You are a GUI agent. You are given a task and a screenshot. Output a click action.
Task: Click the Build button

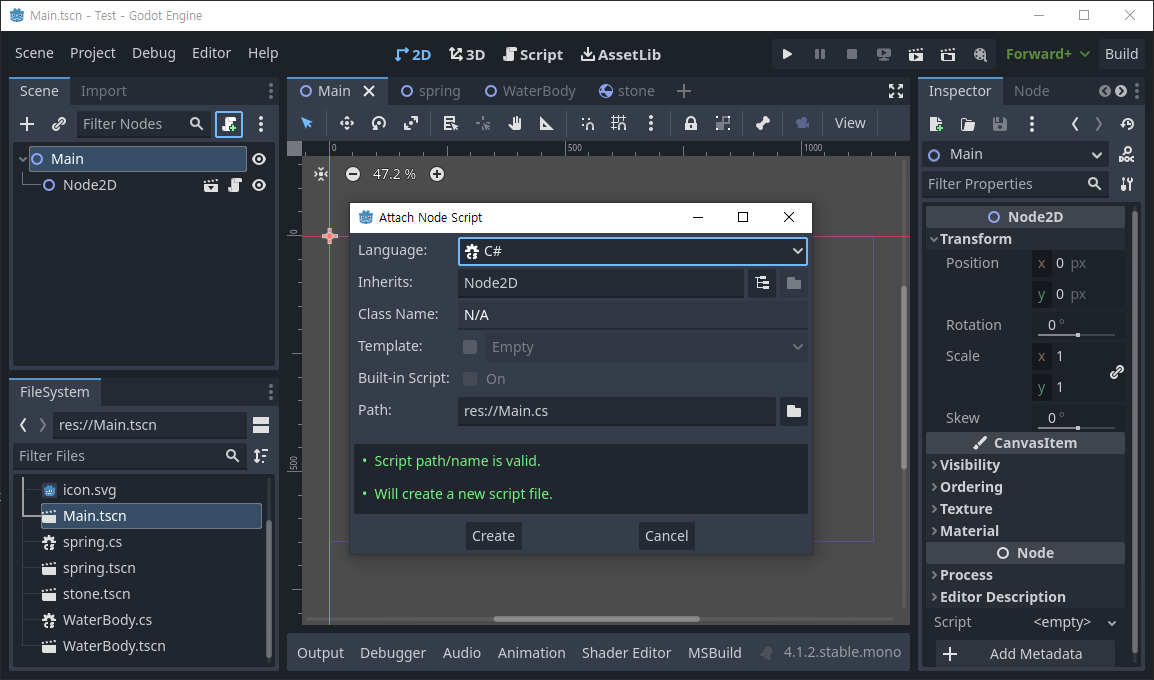pyautogui.click(x=1121, y=54)
